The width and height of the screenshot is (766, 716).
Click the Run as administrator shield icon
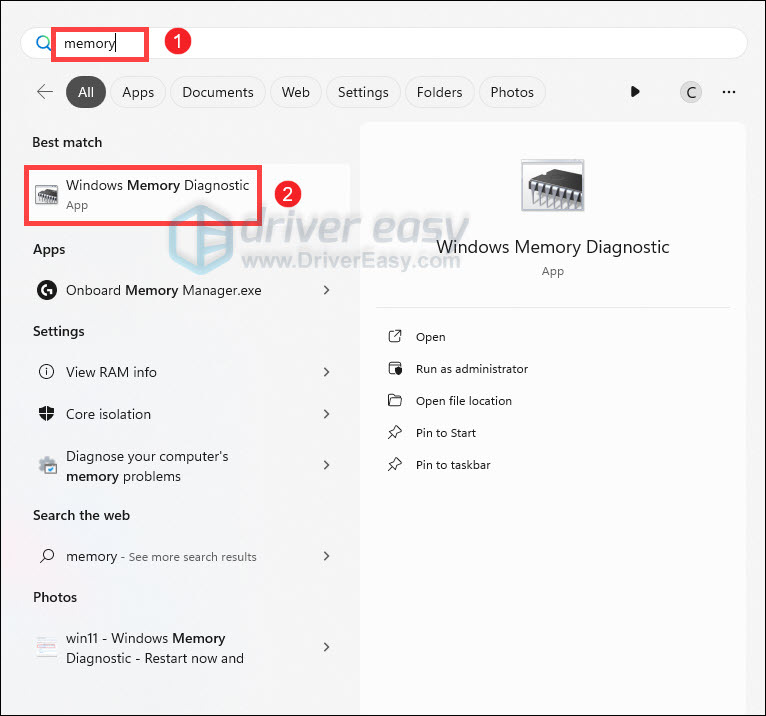pyautogui.click(x=395, y=368)
